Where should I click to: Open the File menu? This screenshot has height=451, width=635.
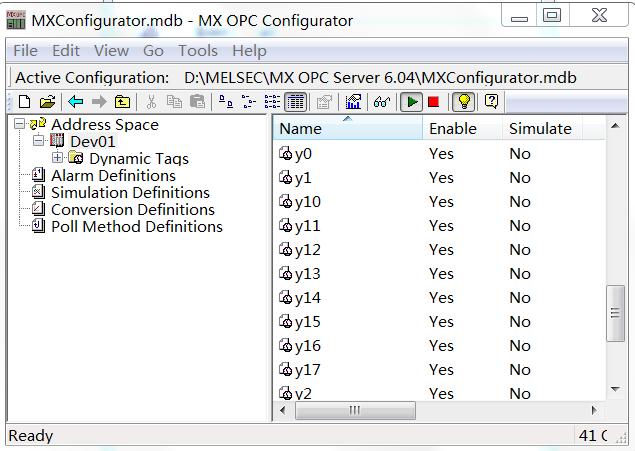coord(26,51)
